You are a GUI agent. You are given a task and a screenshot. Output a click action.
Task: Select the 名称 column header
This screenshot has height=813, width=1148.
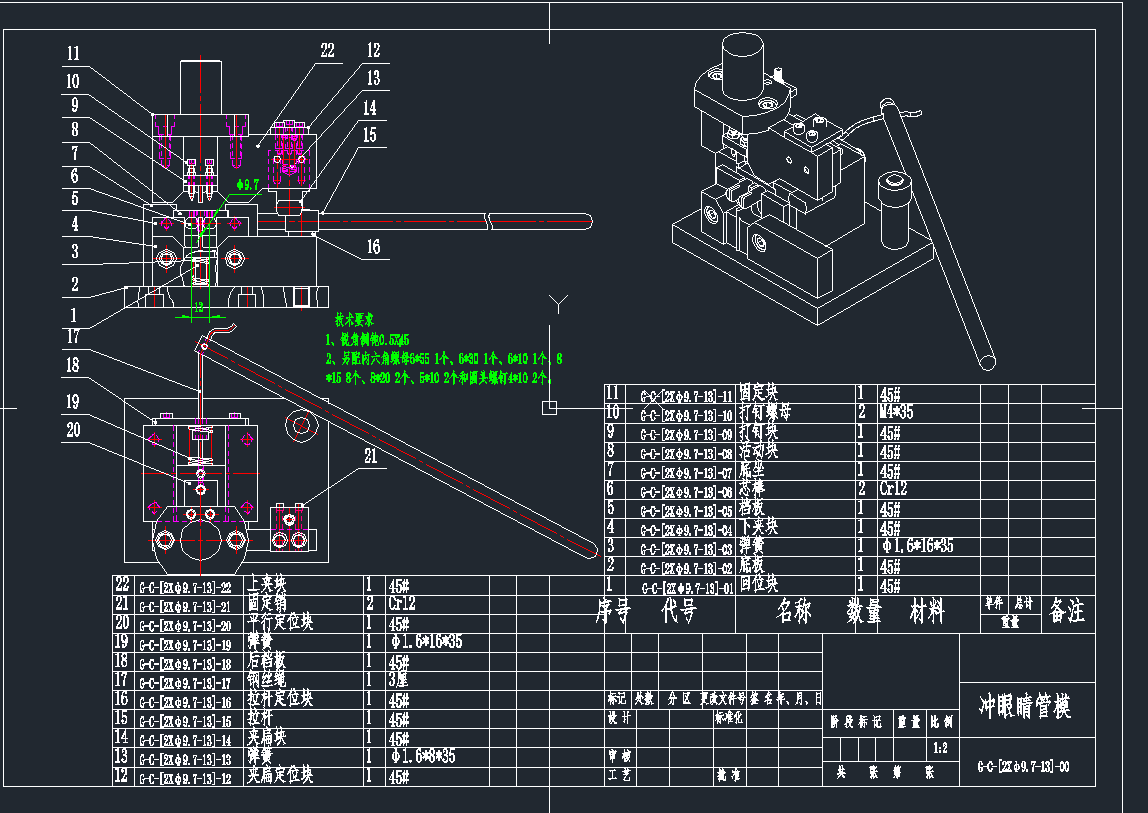click(799, 612)
